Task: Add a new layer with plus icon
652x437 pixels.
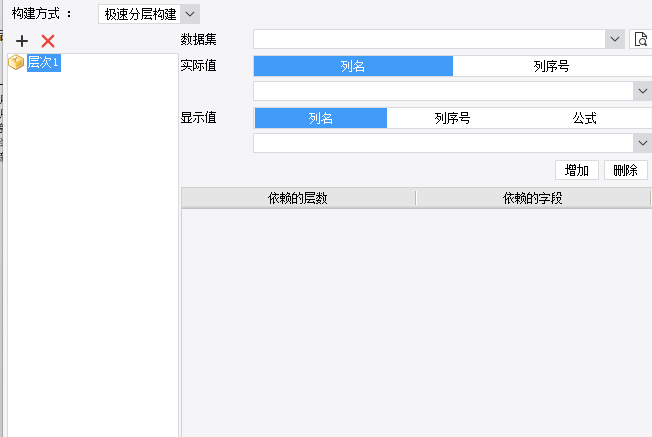Action: coord(22,41)
